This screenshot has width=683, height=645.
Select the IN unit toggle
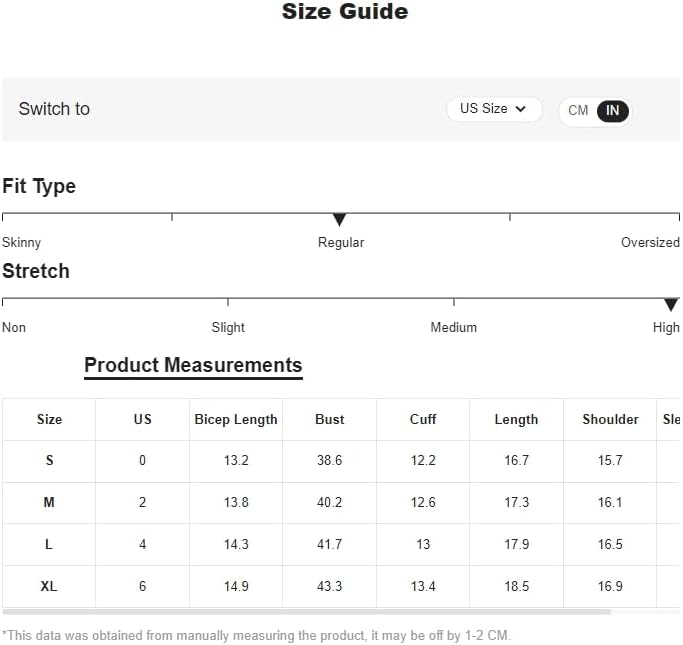(612, 111)
